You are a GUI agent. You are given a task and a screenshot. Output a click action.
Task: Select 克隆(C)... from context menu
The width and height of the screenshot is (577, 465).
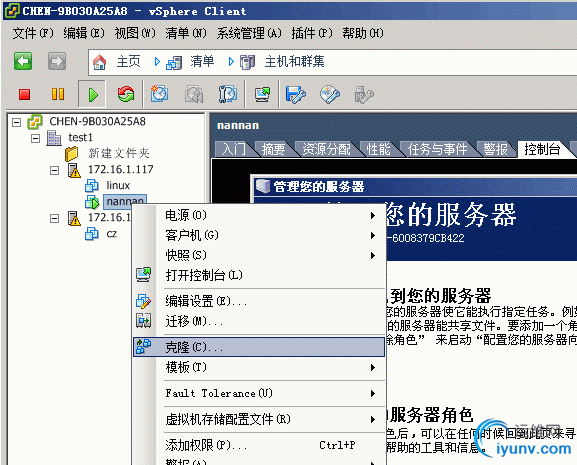(x=259, y=347)
